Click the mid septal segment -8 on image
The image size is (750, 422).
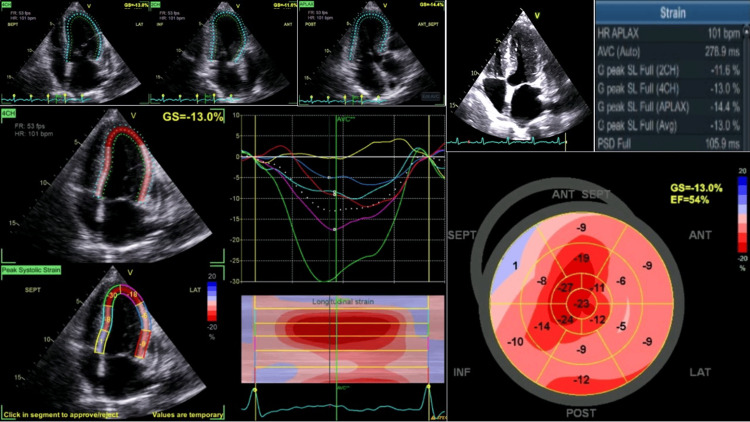pyautogui.click(x=108, y=319)
